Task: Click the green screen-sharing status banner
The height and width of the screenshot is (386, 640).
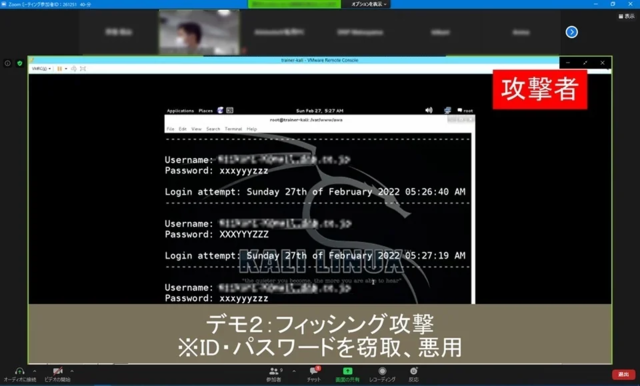Action: (x=294, y=4)
